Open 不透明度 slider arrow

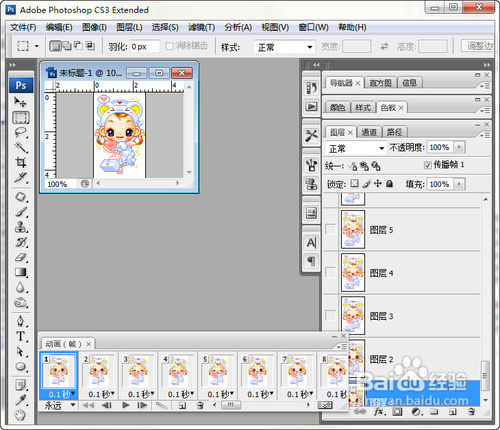[460, 147]
